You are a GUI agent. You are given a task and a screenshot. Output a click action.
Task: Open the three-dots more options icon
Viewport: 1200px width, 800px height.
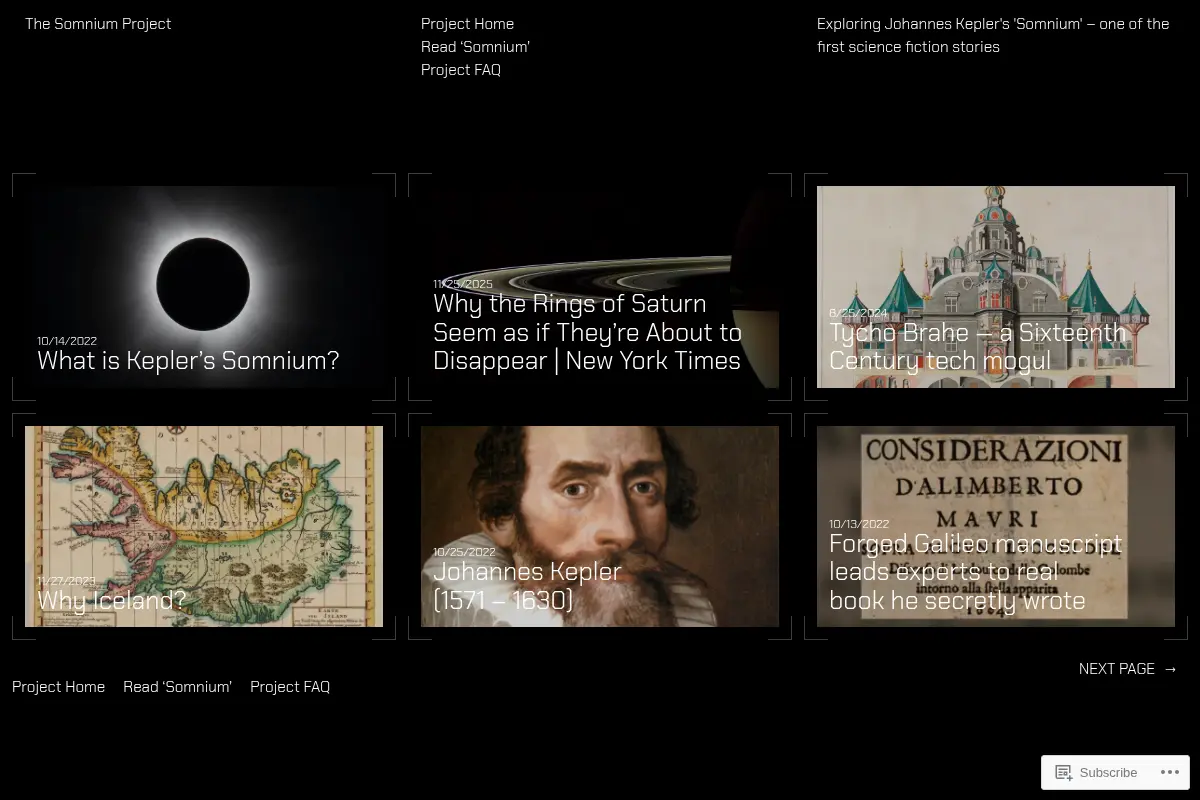pos(1169,773)
